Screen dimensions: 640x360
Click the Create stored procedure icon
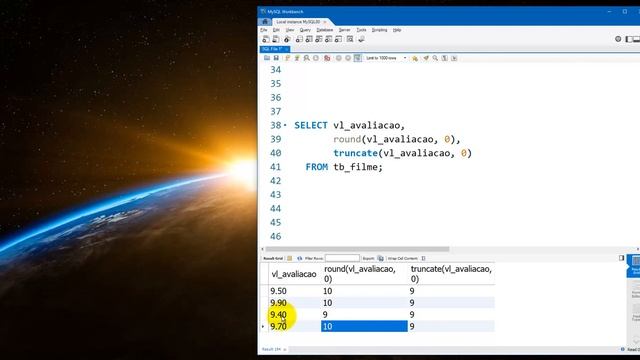(329, 39)
